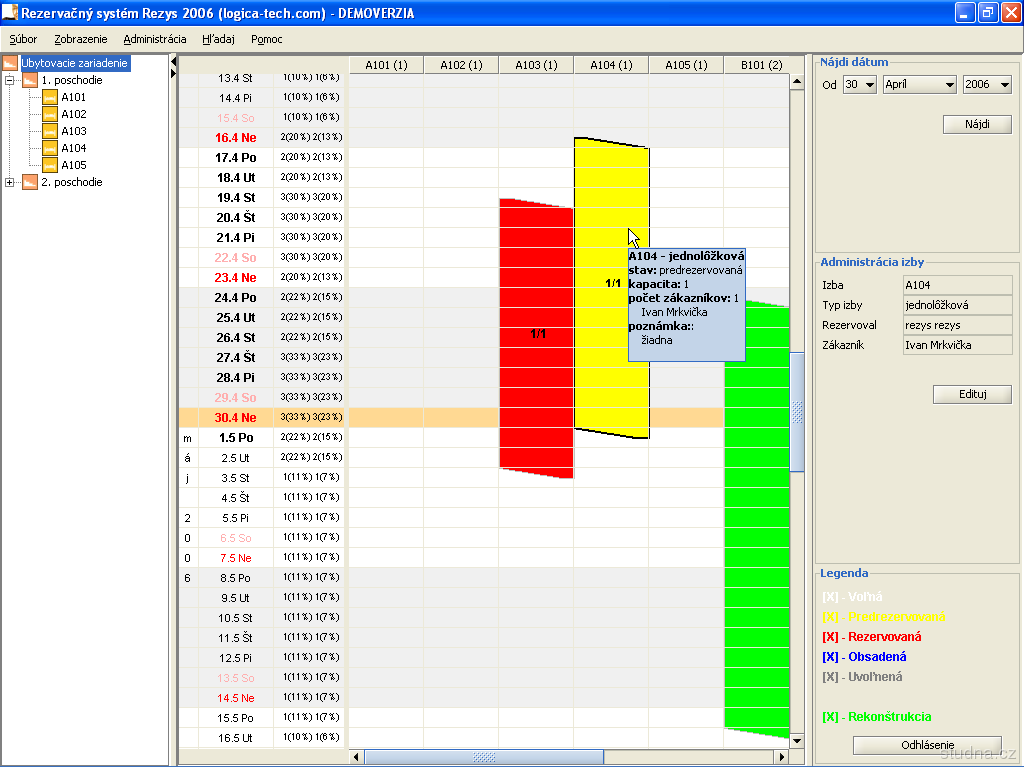1024x767 pixels.
Task: Select the A103 room bed icon
Action: [x=50, y=131]
